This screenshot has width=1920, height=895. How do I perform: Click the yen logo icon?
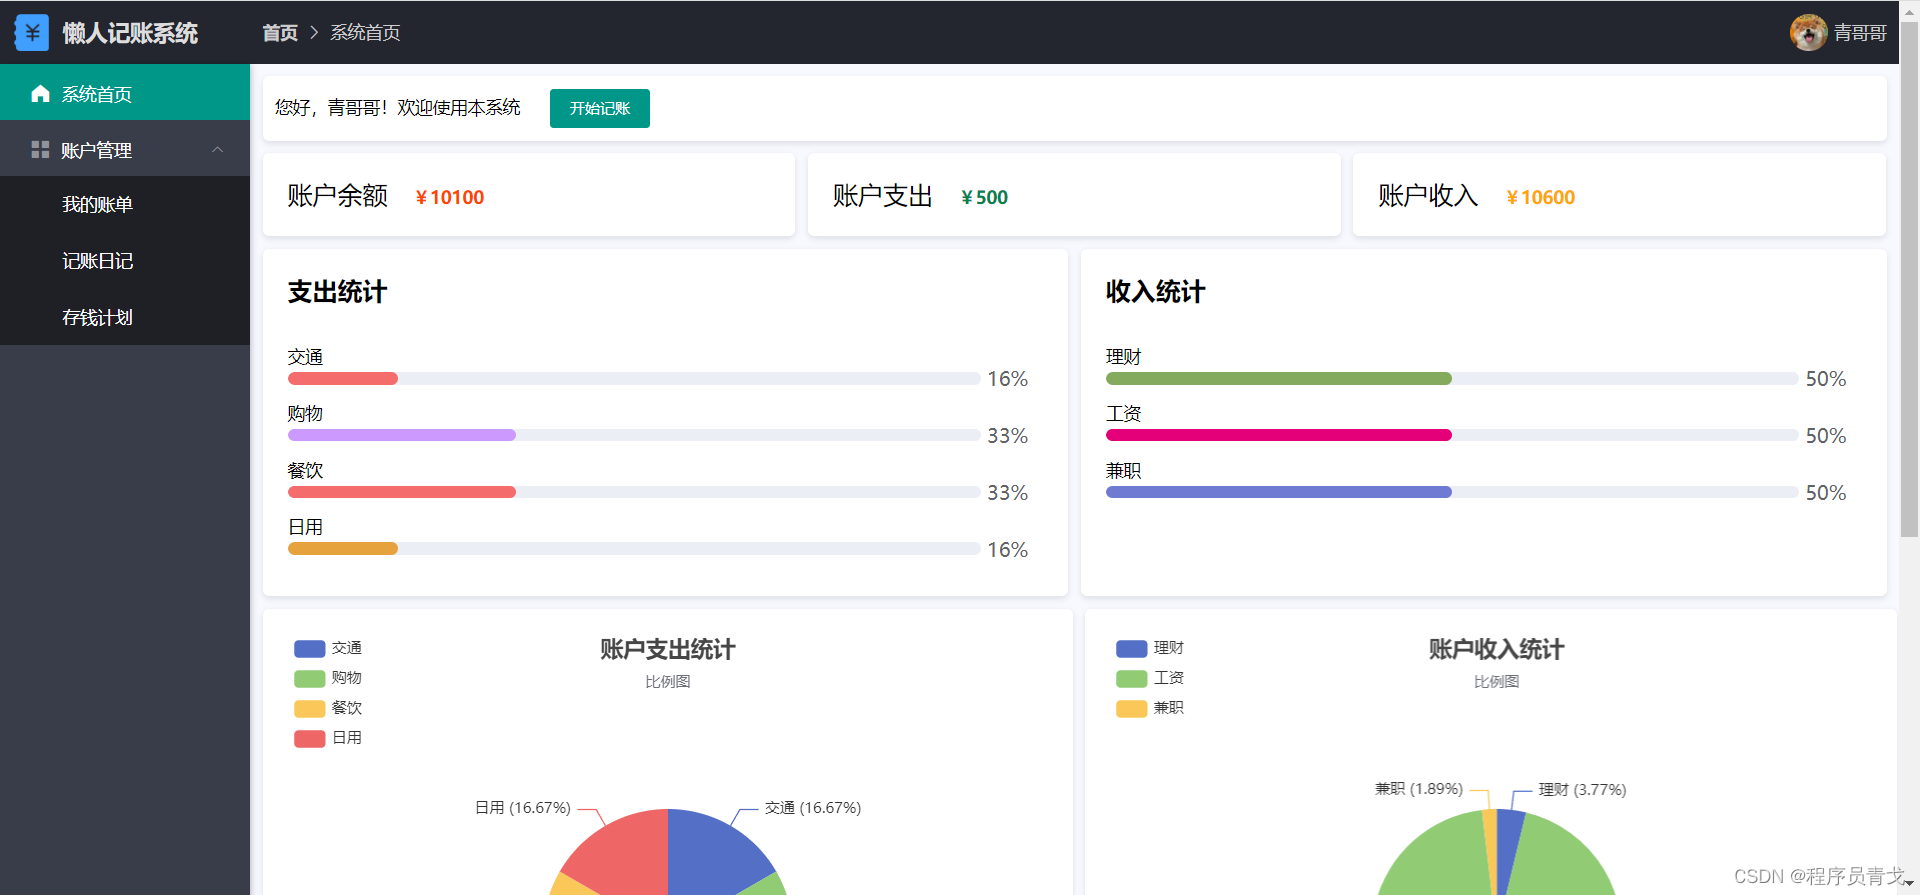(32, 33)
